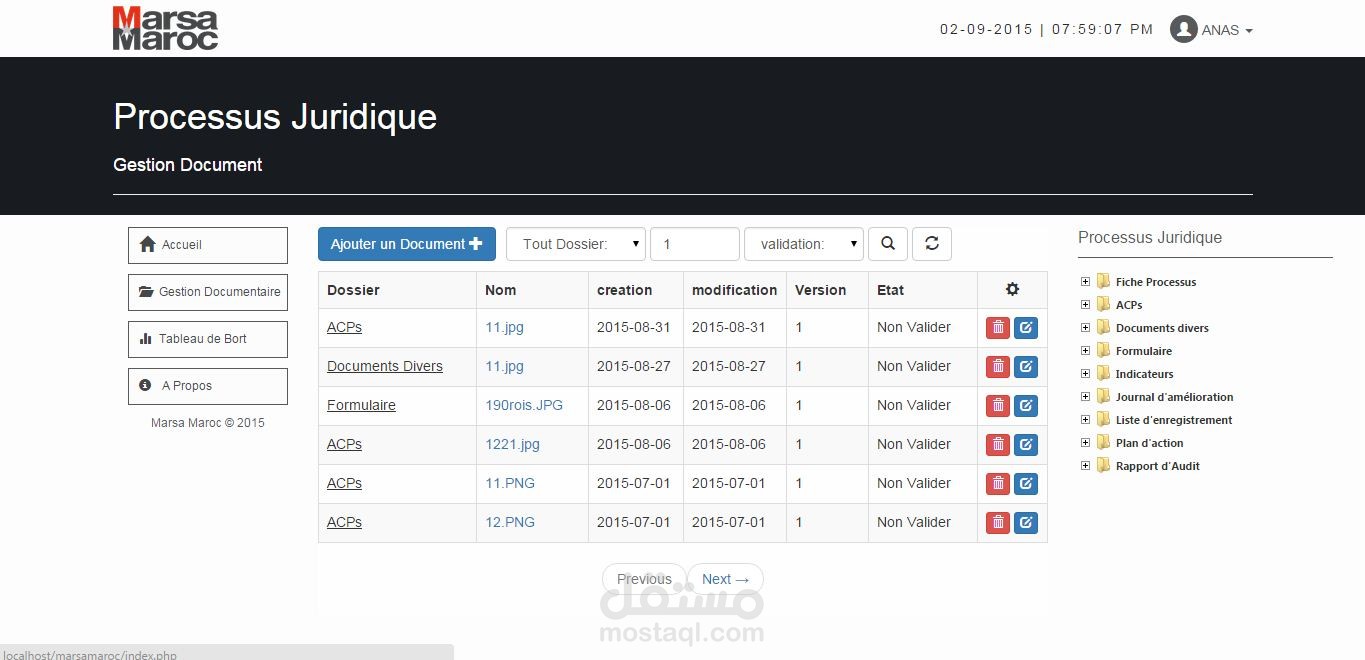This screenshot has width=1365, height=660.
Task: Delete the 1221.jpg document
Action: (998, 445)
